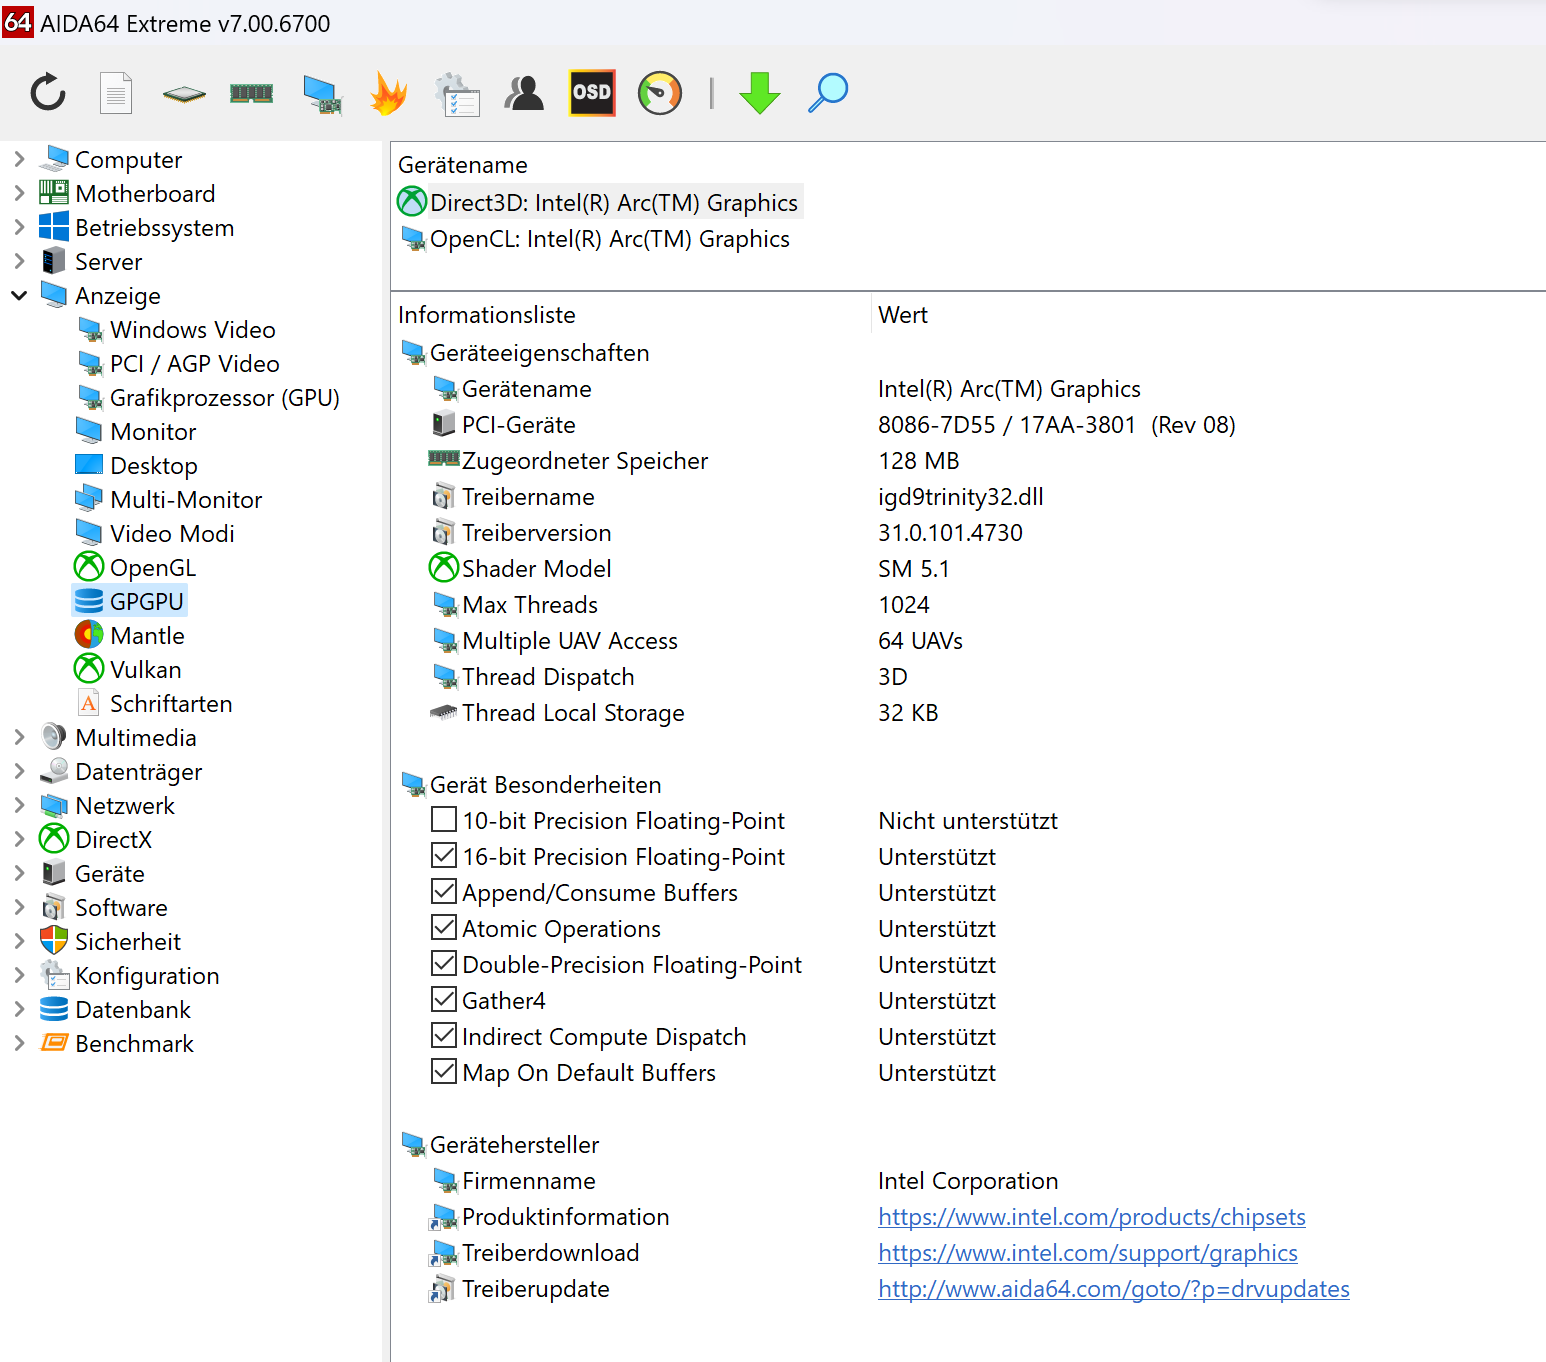The height and width of the screenshot is (1362, 1546).
Task: Click the monitor diagnostics toolbar icon
Action: point(322,94)
